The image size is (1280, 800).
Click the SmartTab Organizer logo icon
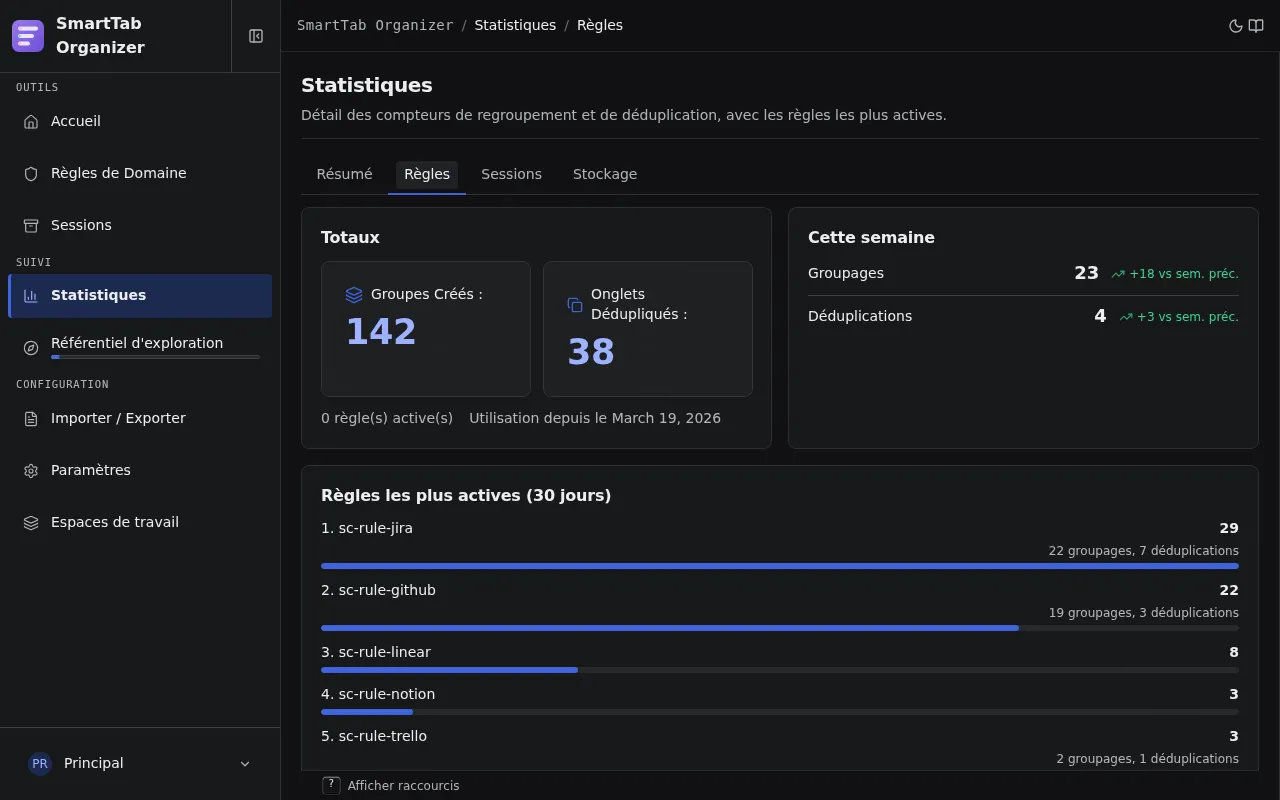(28, 36)
